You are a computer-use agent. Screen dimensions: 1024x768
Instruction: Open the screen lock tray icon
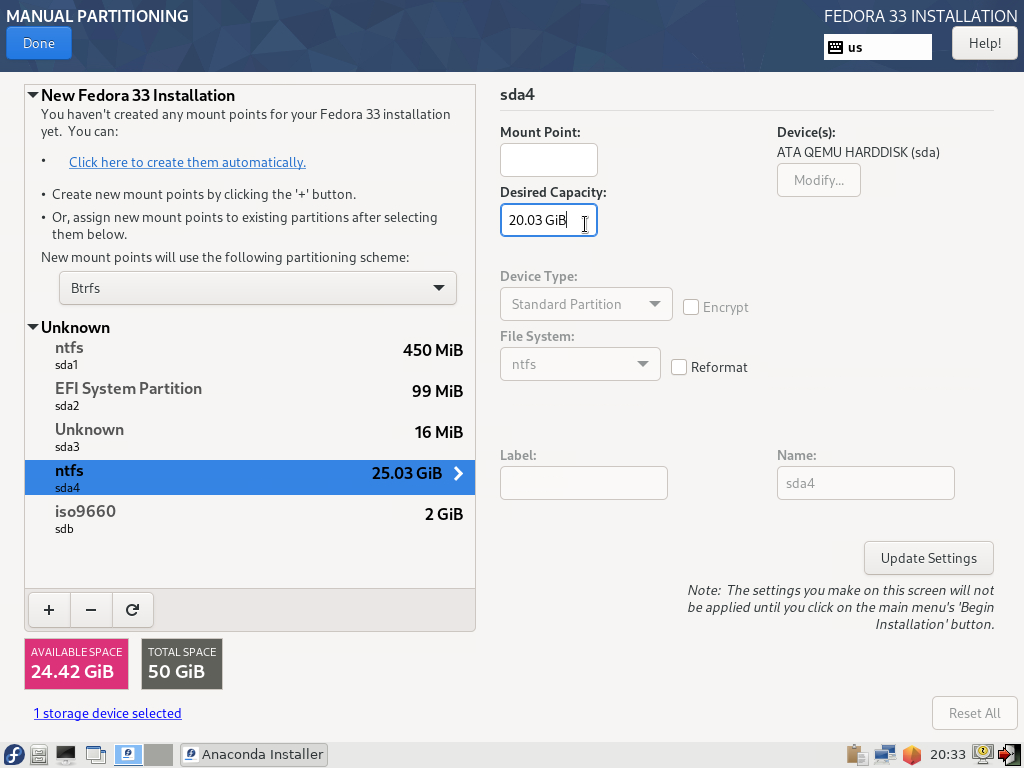point(983,755)
